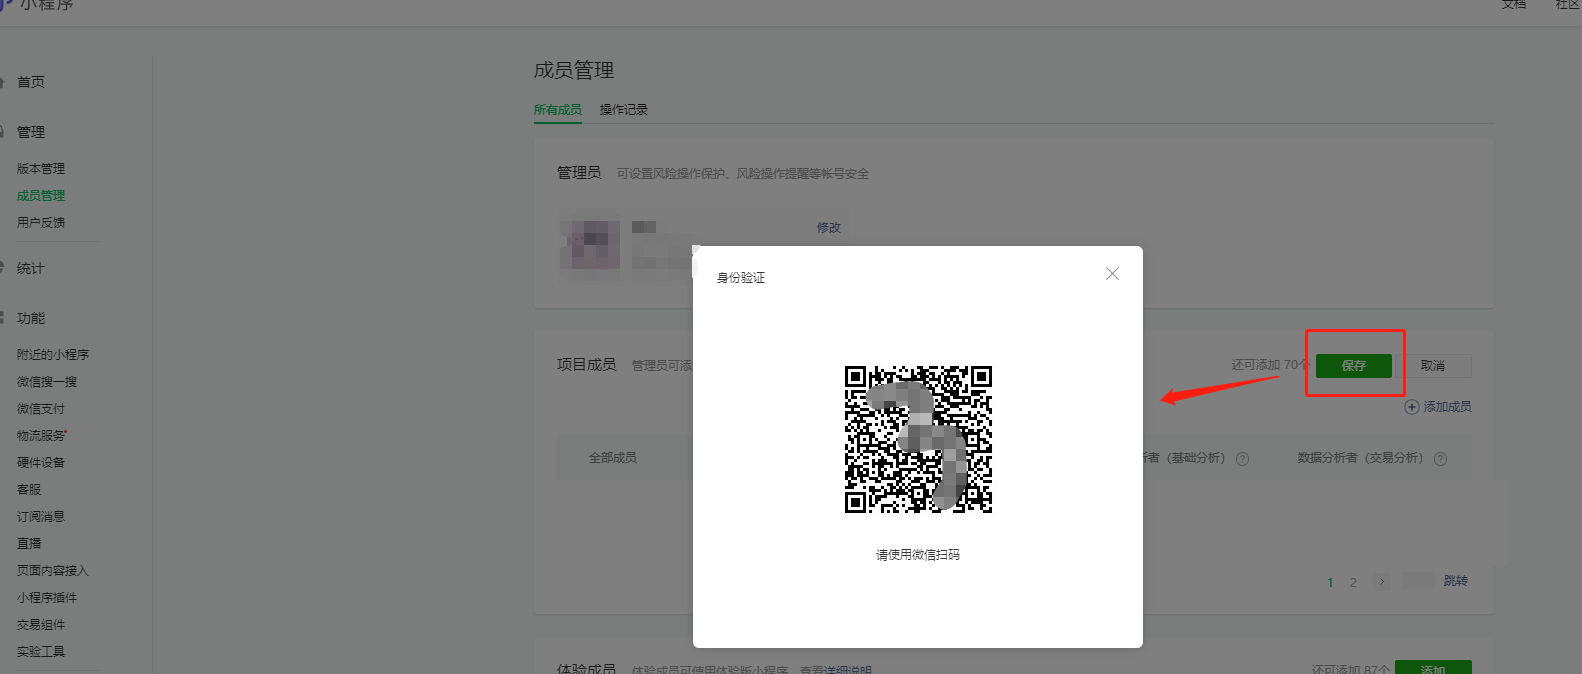The width and height of the screenshot is (1582, 674).
Task: Open 微信支付 in the sidebar
Action: [41, 408]
